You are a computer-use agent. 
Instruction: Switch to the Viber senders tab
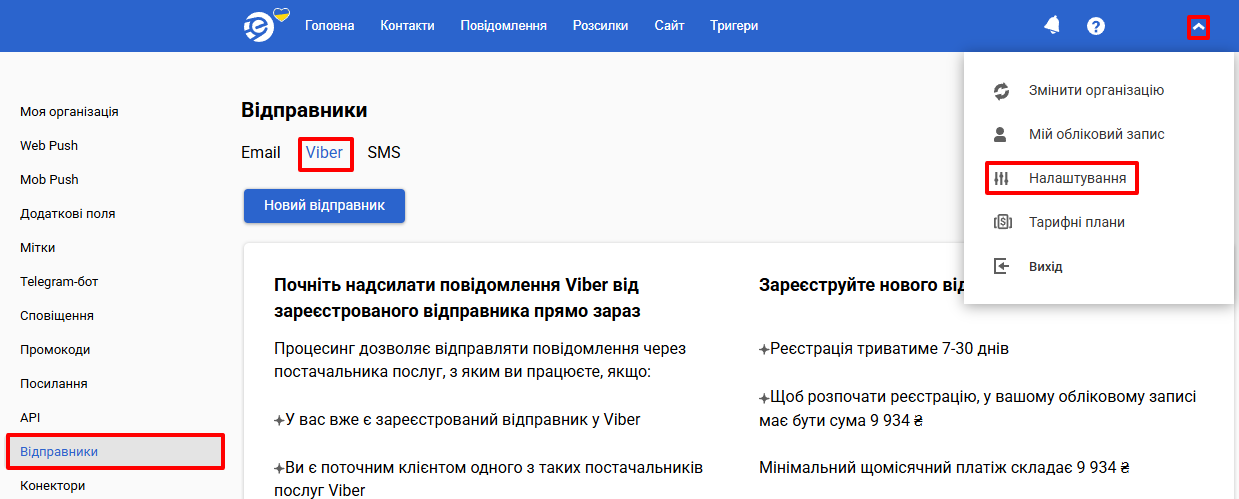pos(324,153)
